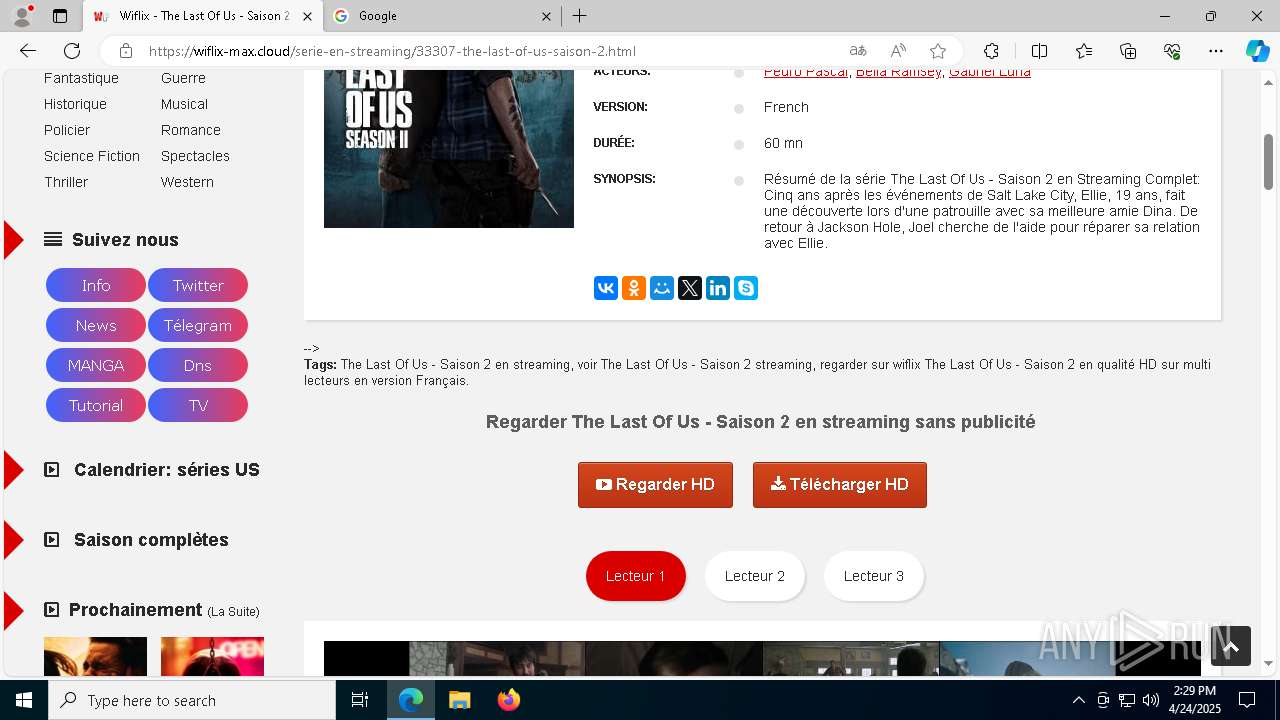
Task: Open browser essentials heart icon
Action: point(1172,51)
